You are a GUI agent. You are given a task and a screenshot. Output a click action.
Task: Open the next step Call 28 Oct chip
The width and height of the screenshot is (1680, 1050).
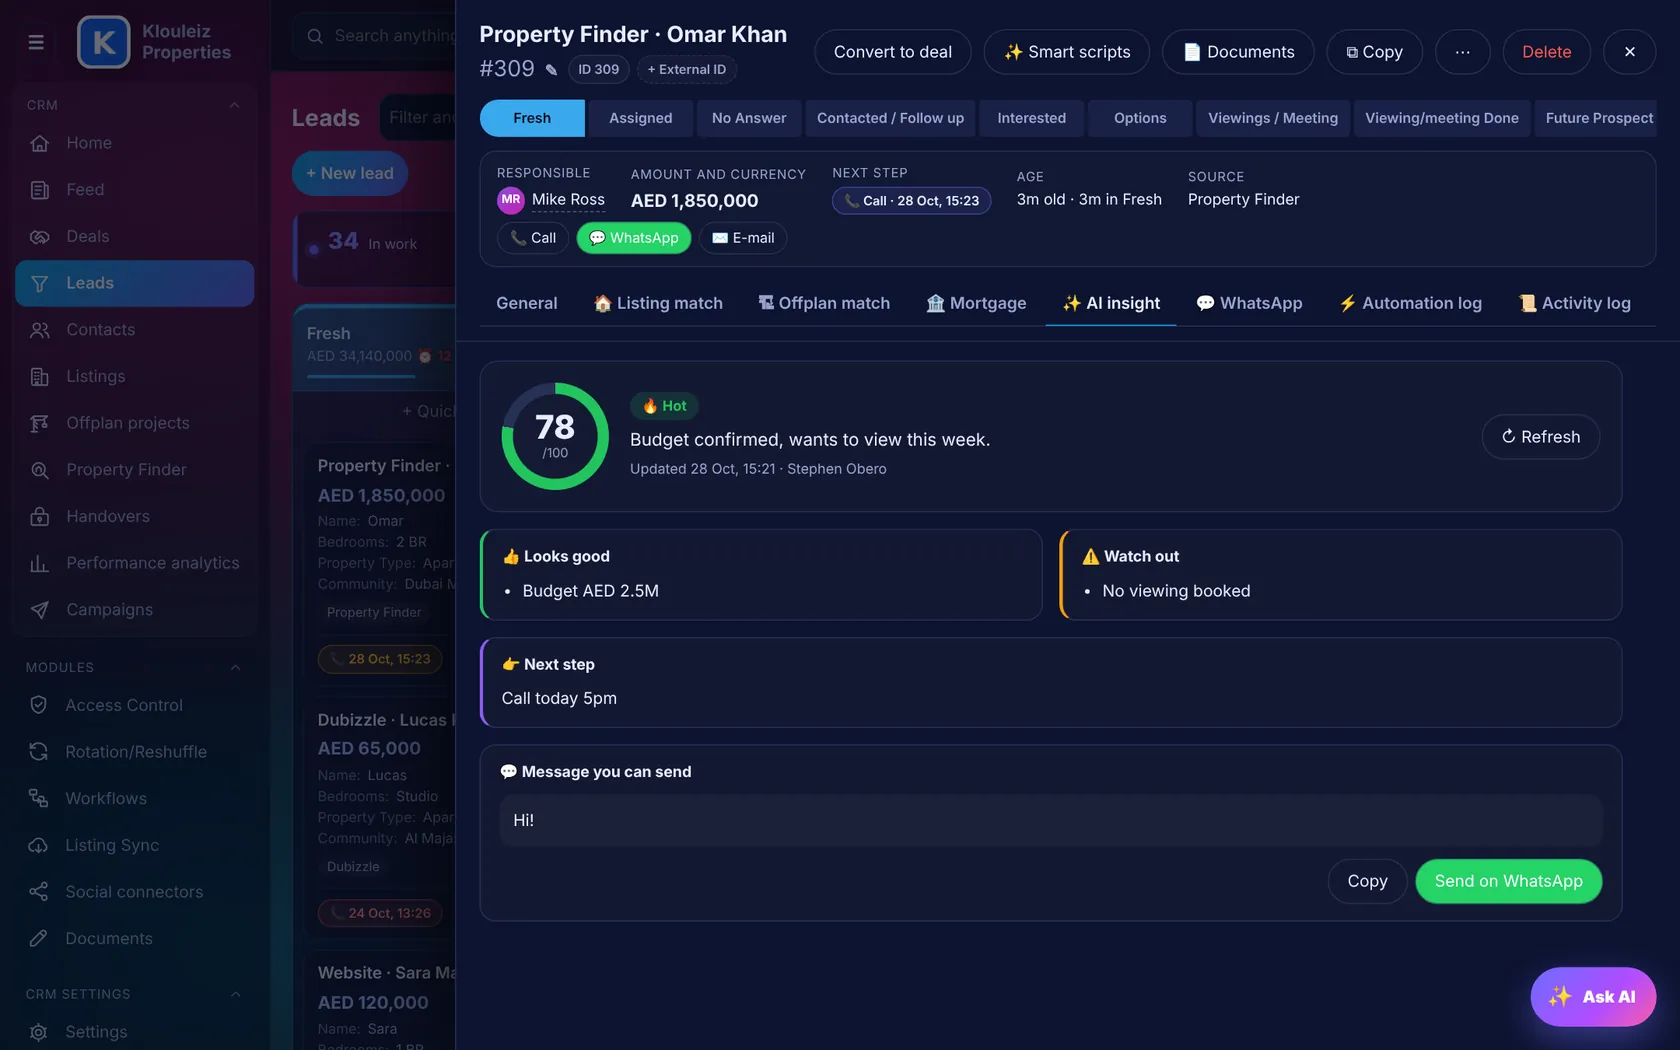(x=911, y=201)
